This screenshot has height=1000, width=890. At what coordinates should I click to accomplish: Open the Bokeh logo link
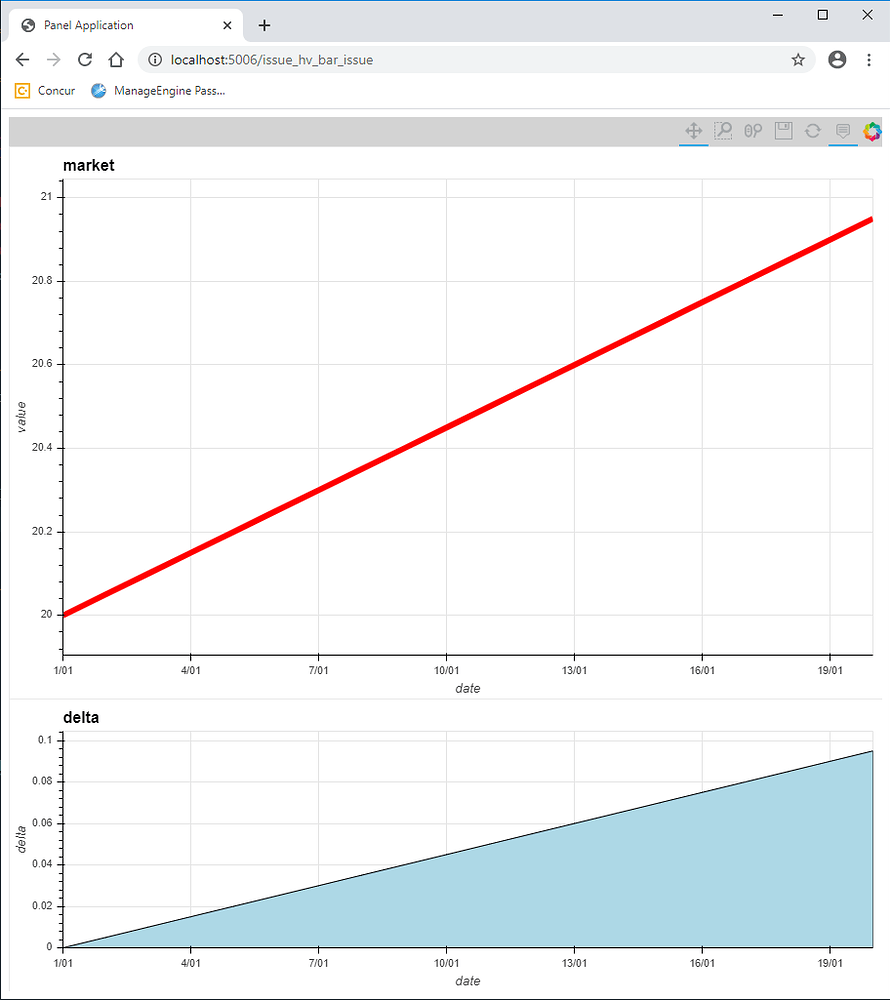[x=872, y=131]
